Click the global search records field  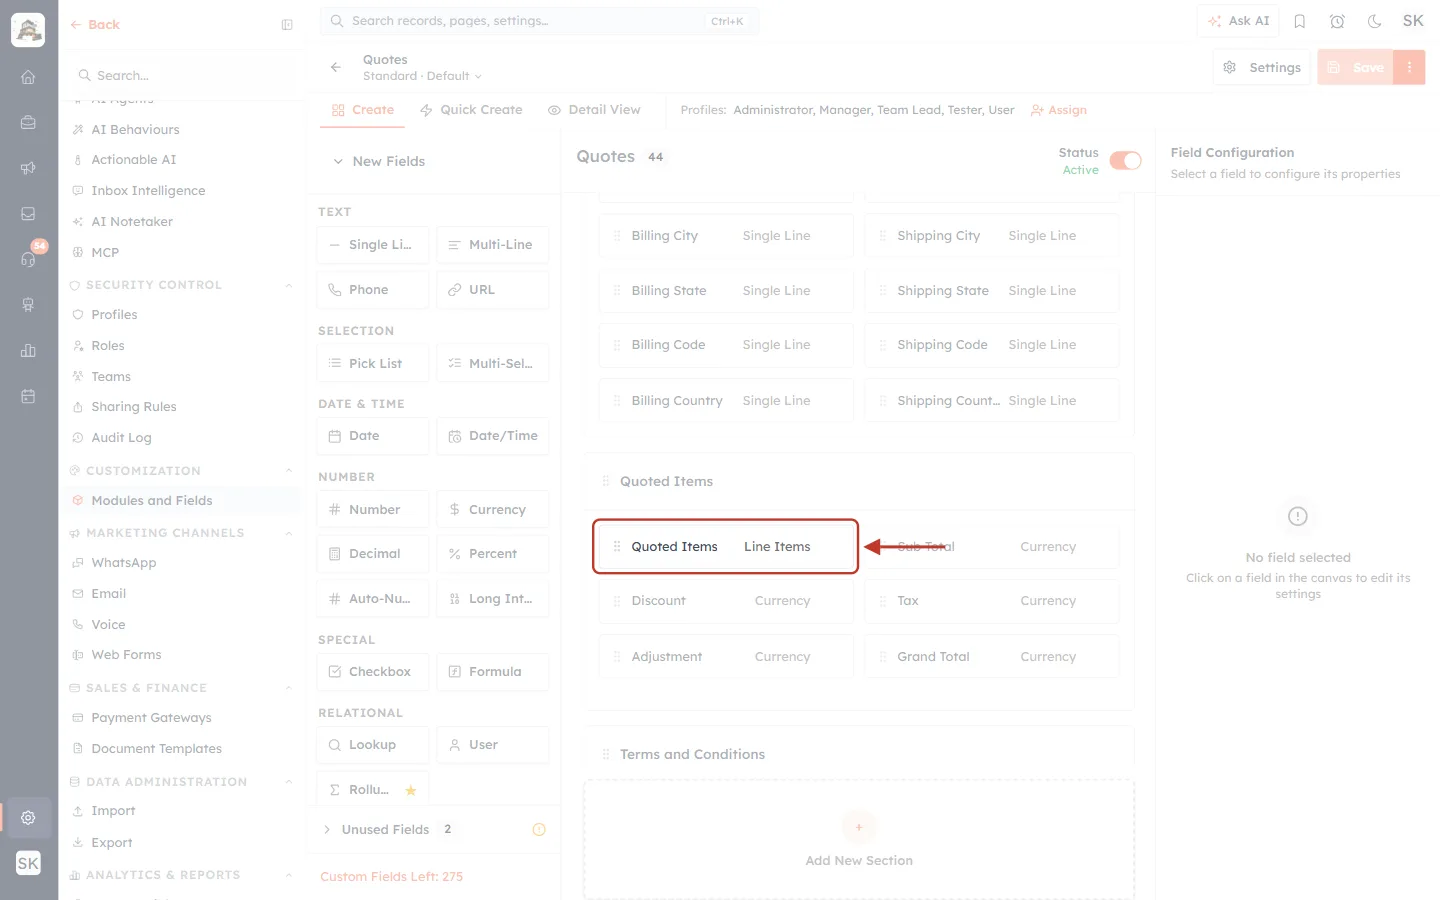(x=540, y=21)
